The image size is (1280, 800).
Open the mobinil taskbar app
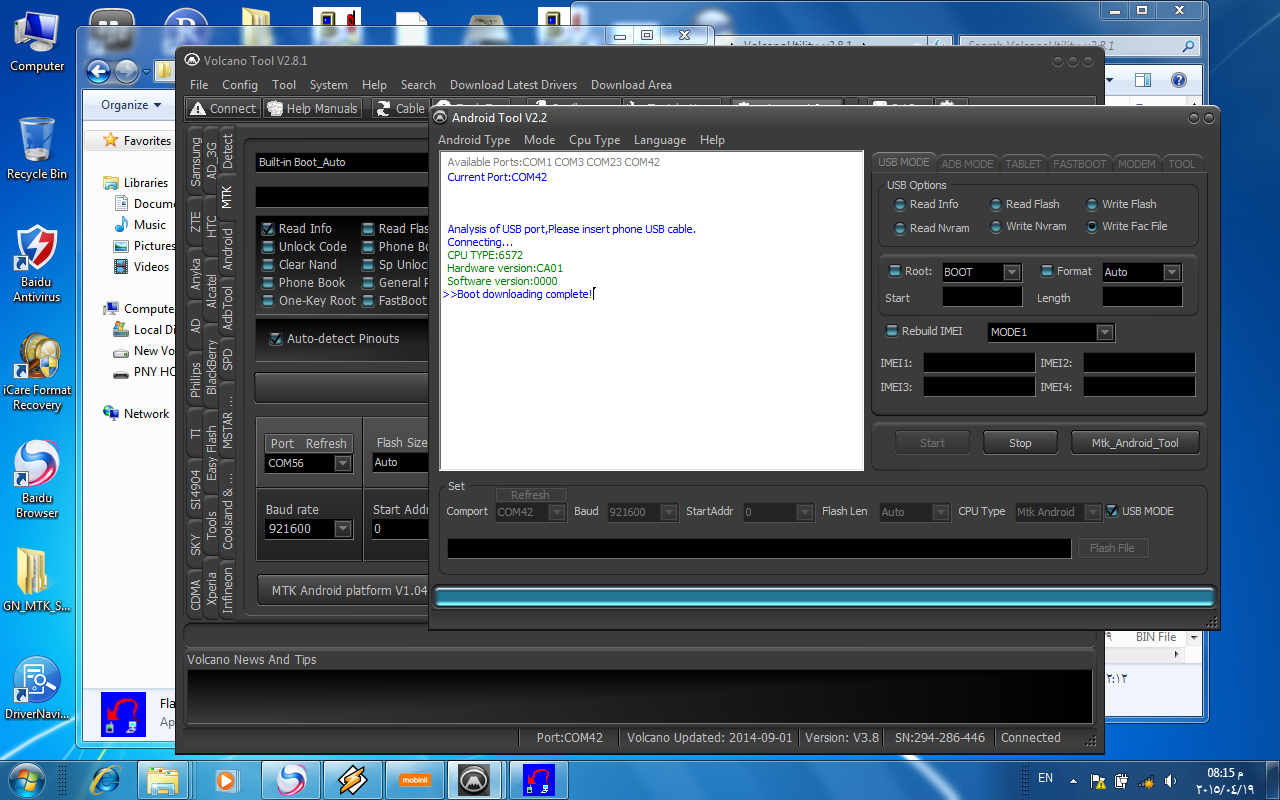point(415,779)
